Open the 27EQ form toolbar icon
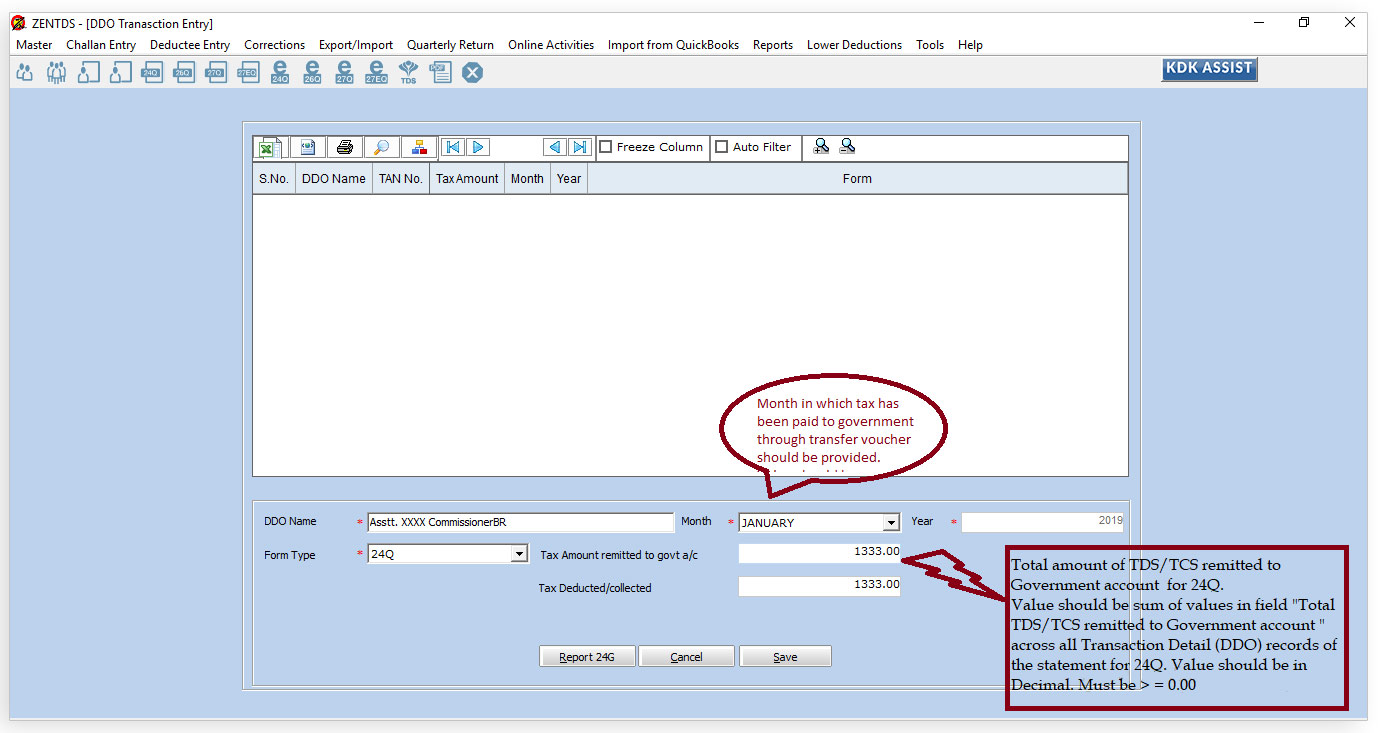1378x733 pixels. pyautogui.click(x=247, y=72)
